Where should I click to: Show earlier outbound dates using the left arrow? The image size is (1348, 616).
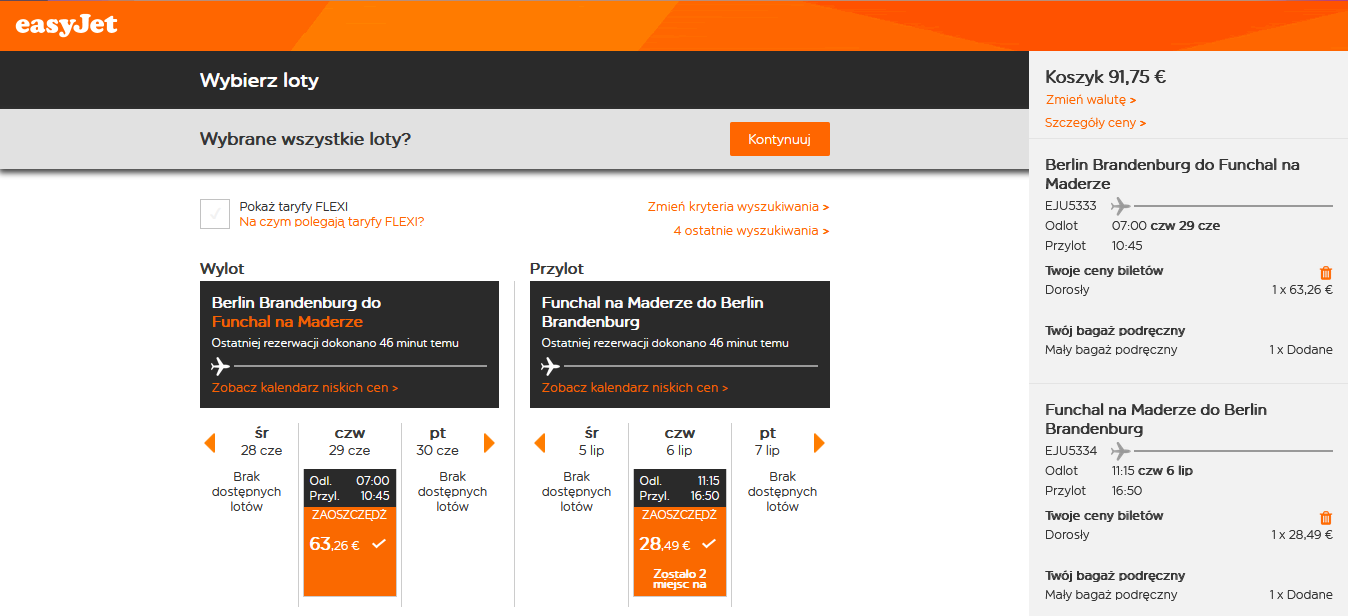(210, 442)
